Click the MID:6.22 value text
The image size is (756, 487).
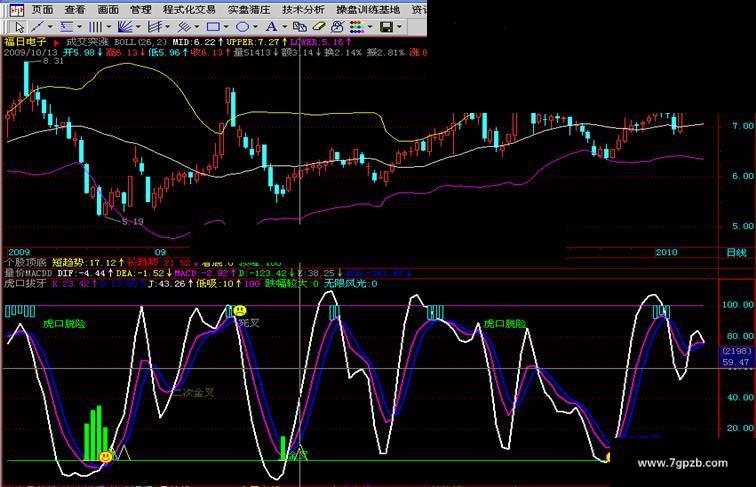tap(195, 42)
